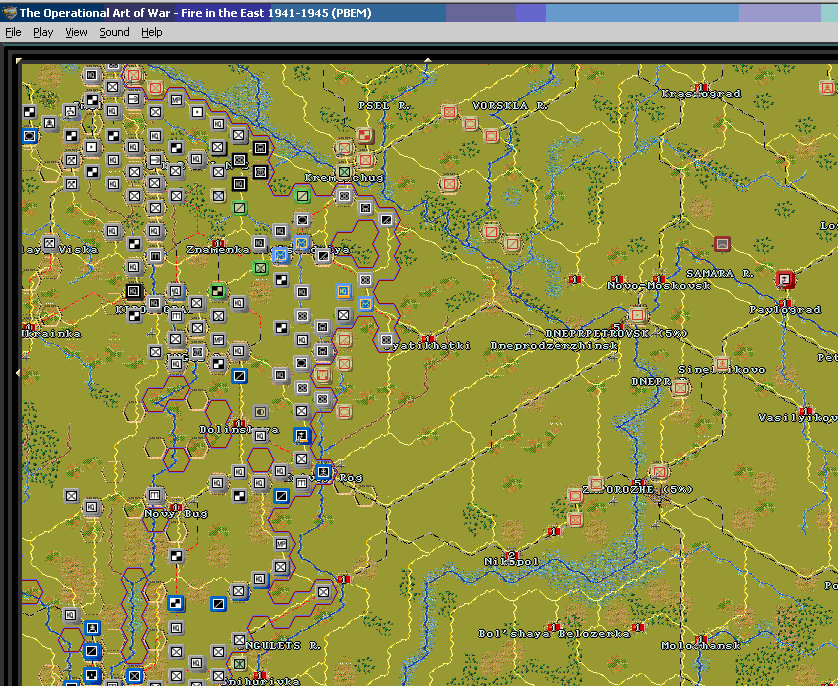This screenshot has width=840, height=688.
Task: Open the Sound menu
Action: click(114, 32)
